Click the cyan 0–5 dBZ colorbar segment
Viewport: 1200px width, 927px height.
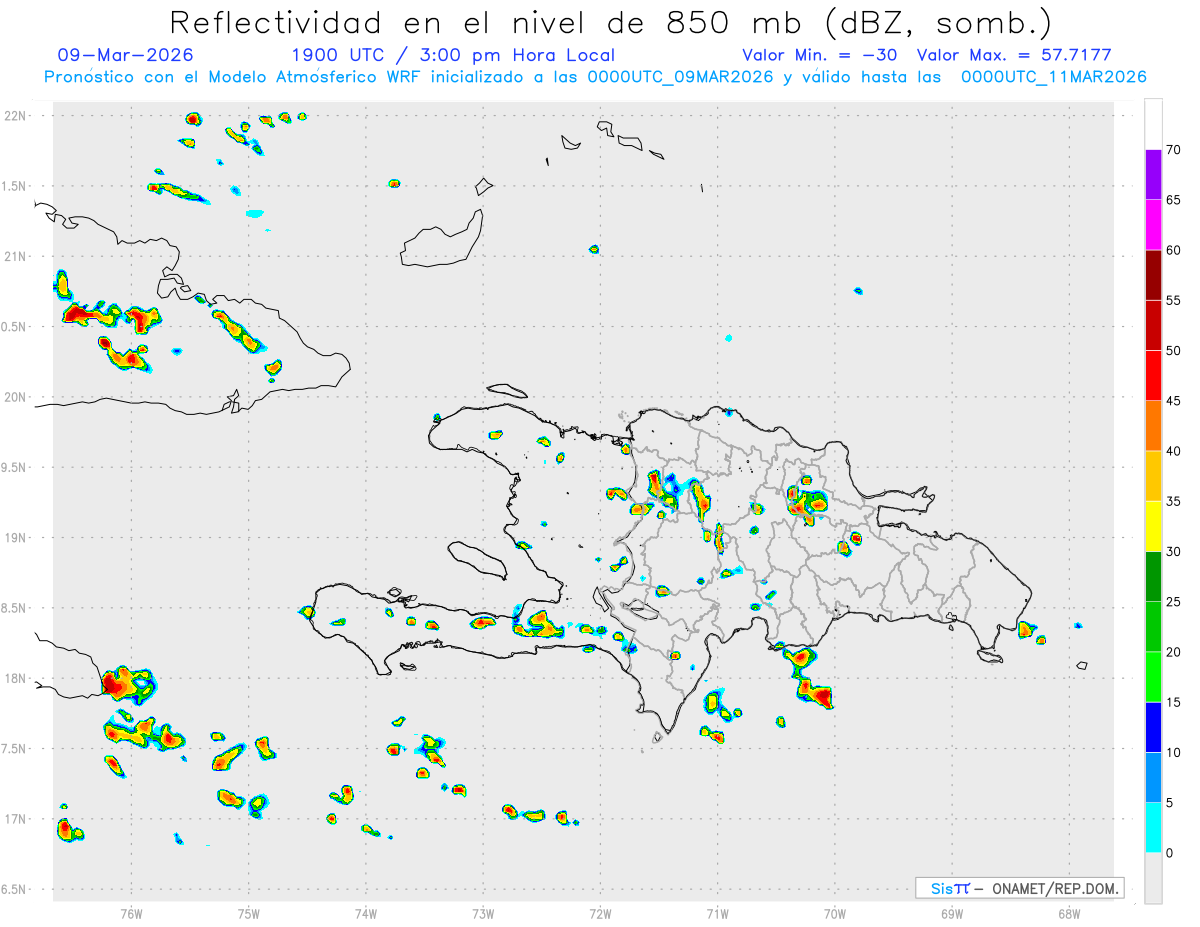coord(1153,828)
